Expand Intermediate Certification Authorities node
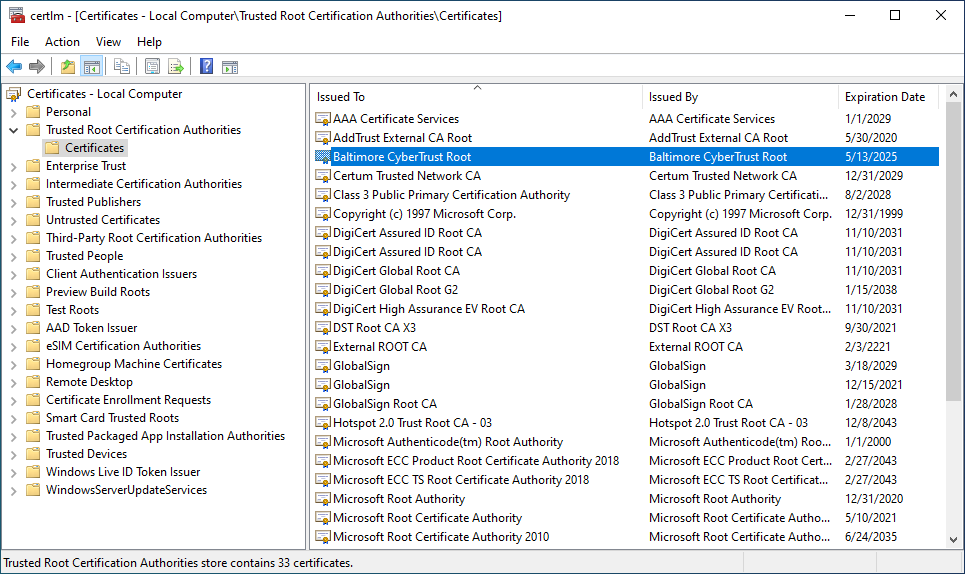The width and height of the screenshot is (965, 574). pos(14,184)
